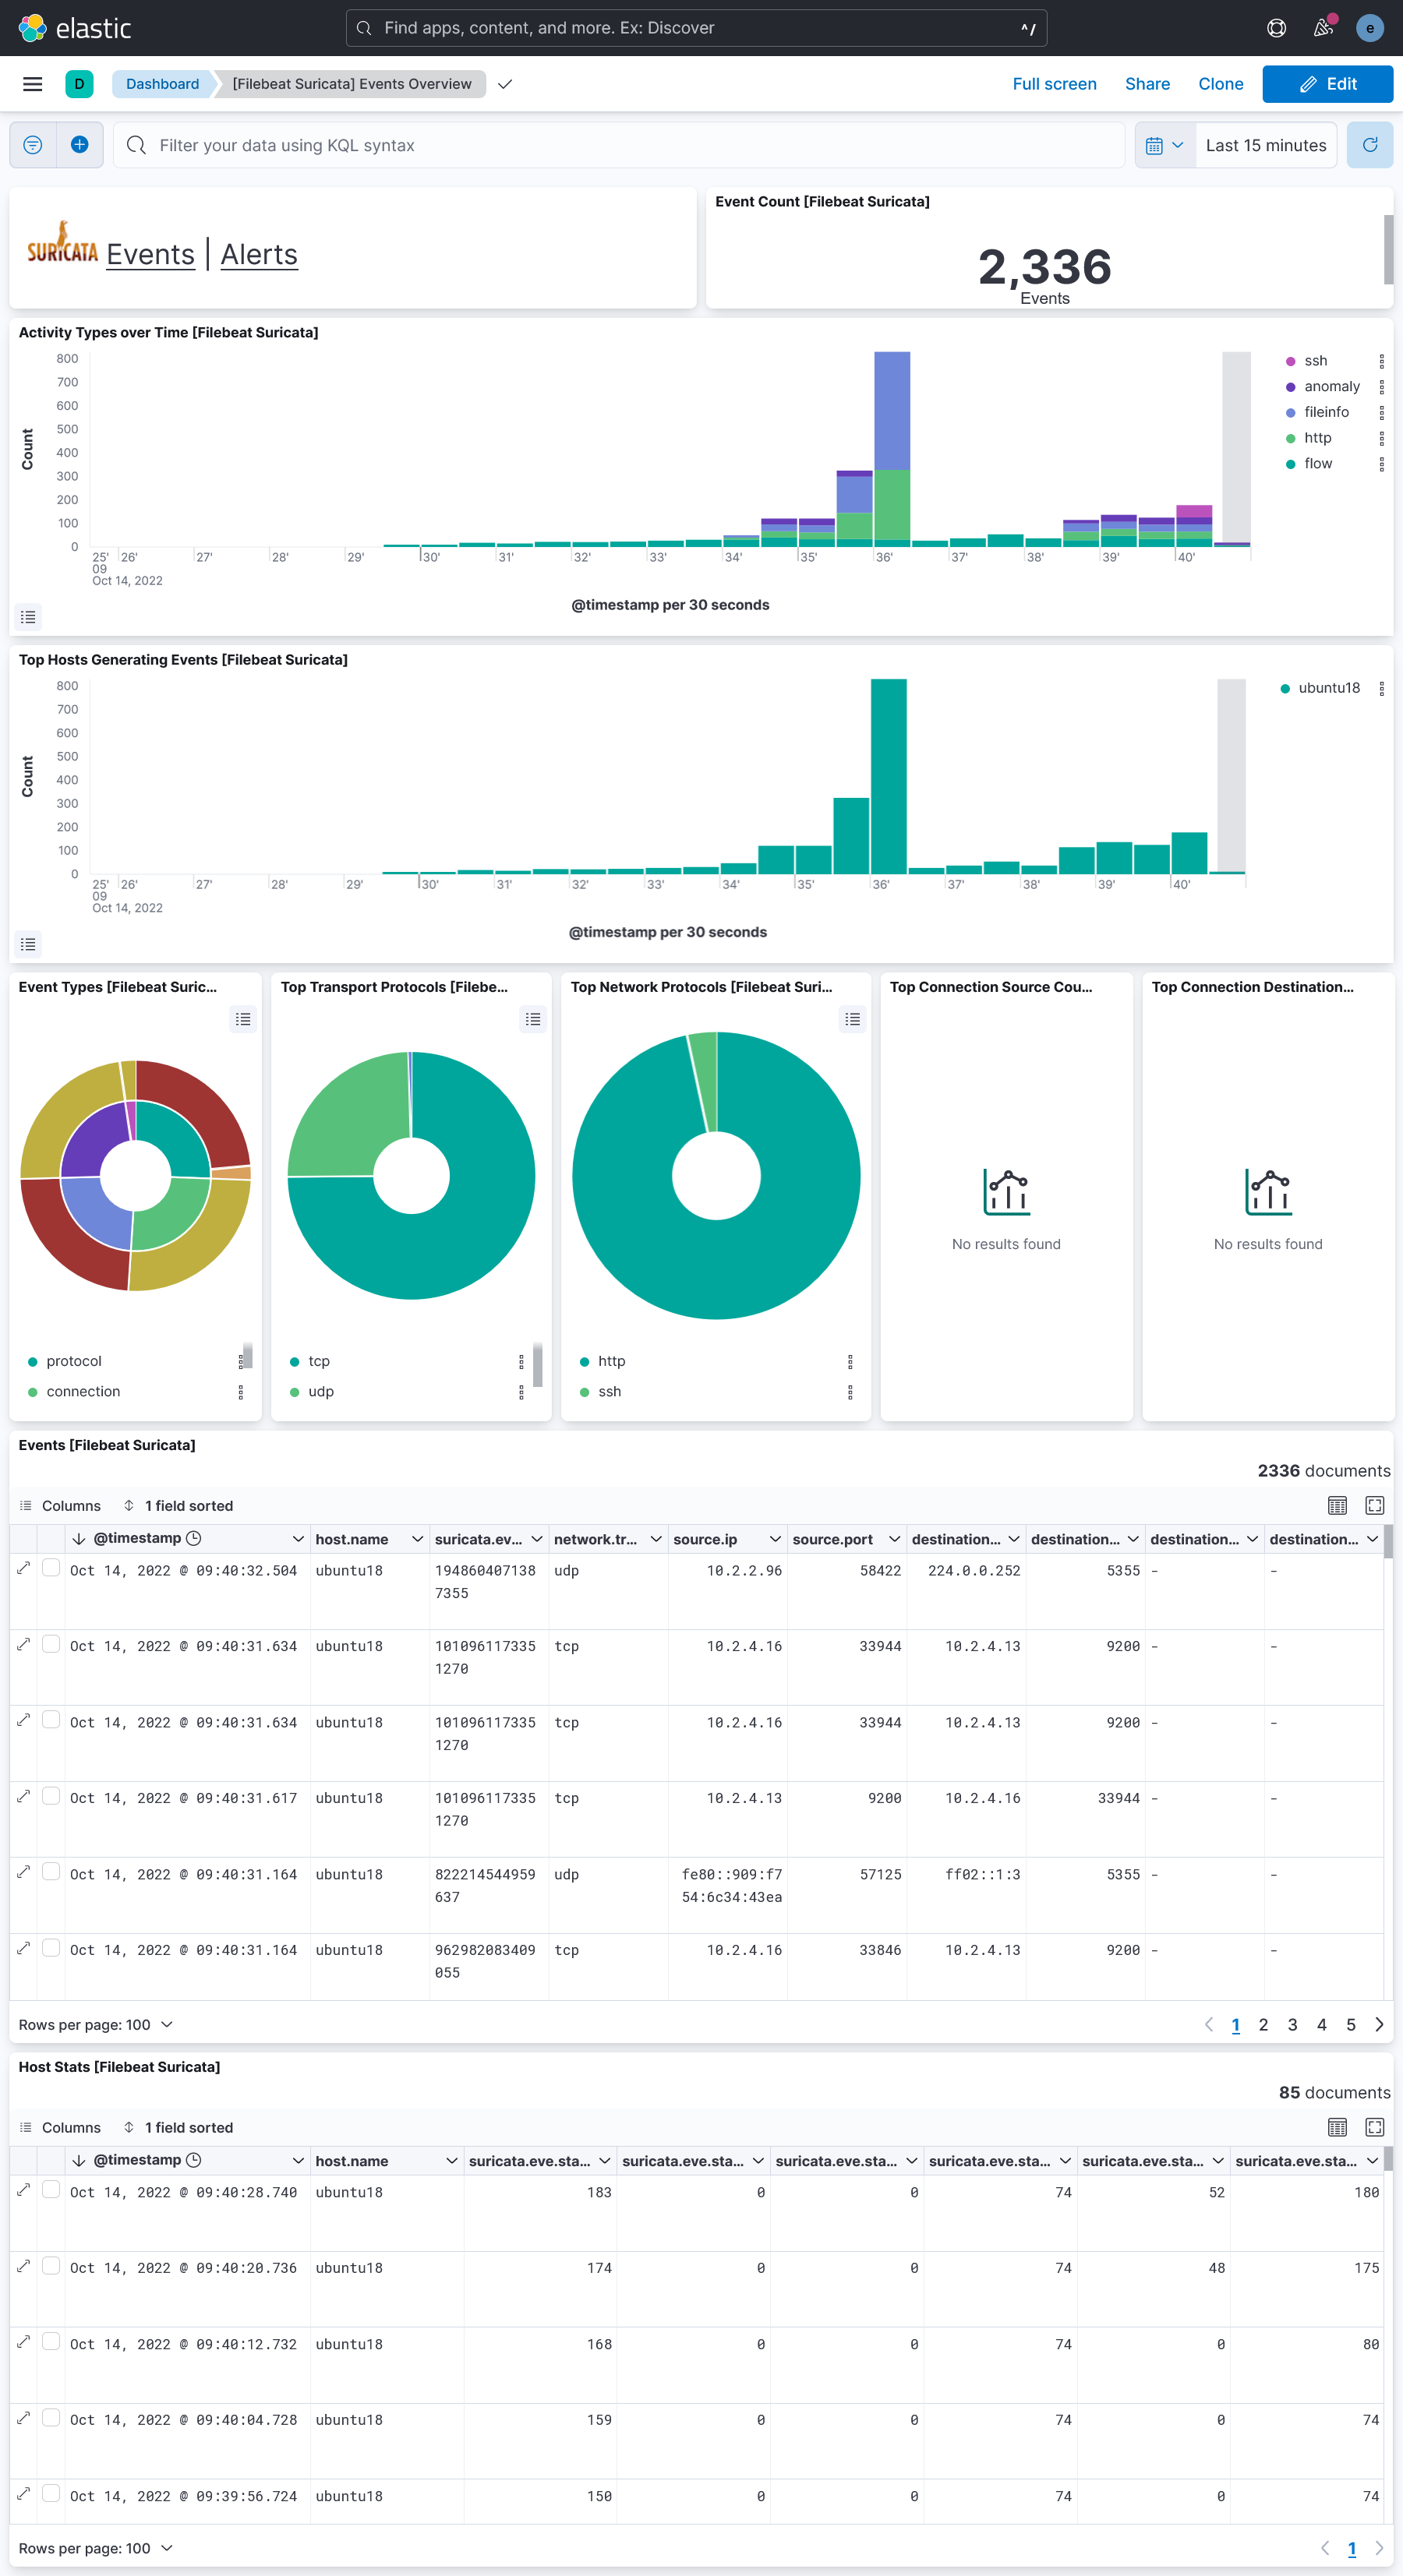
Task: Click the udp legend color dot
Action: pyautogui.click(x=294, y=1392)
